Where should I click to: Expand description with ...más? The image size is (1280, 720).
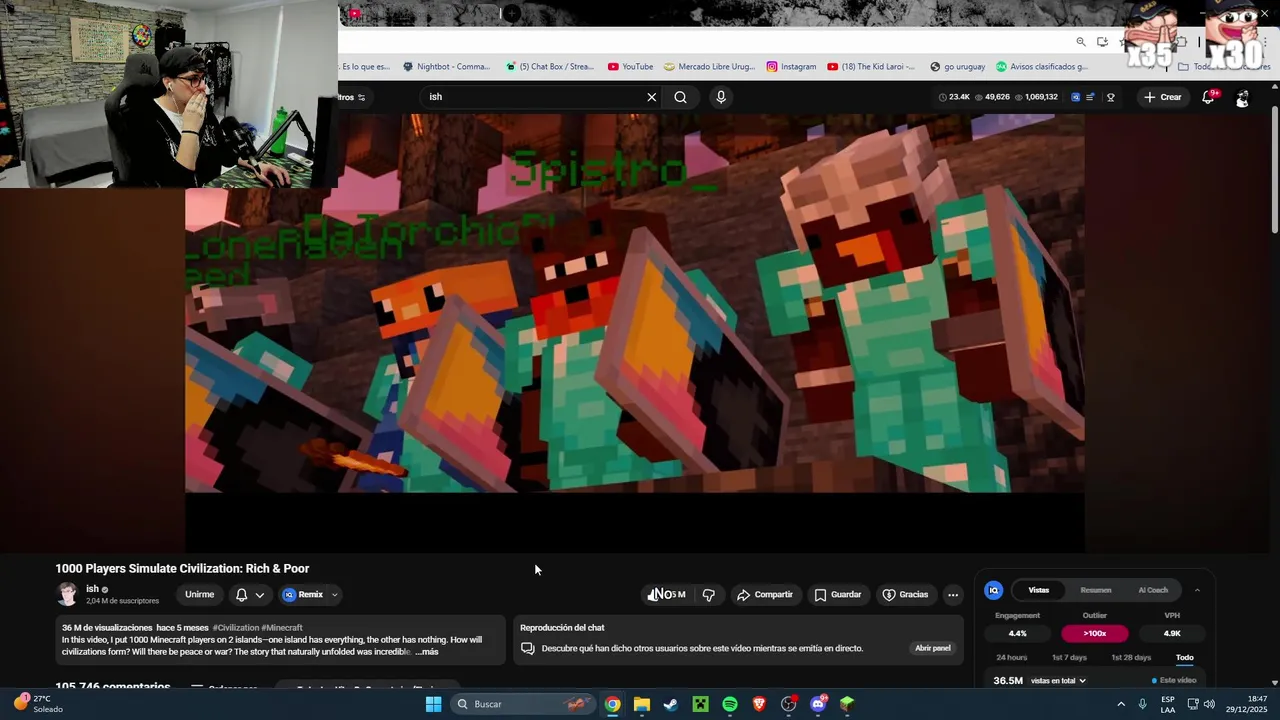(427, 652)
